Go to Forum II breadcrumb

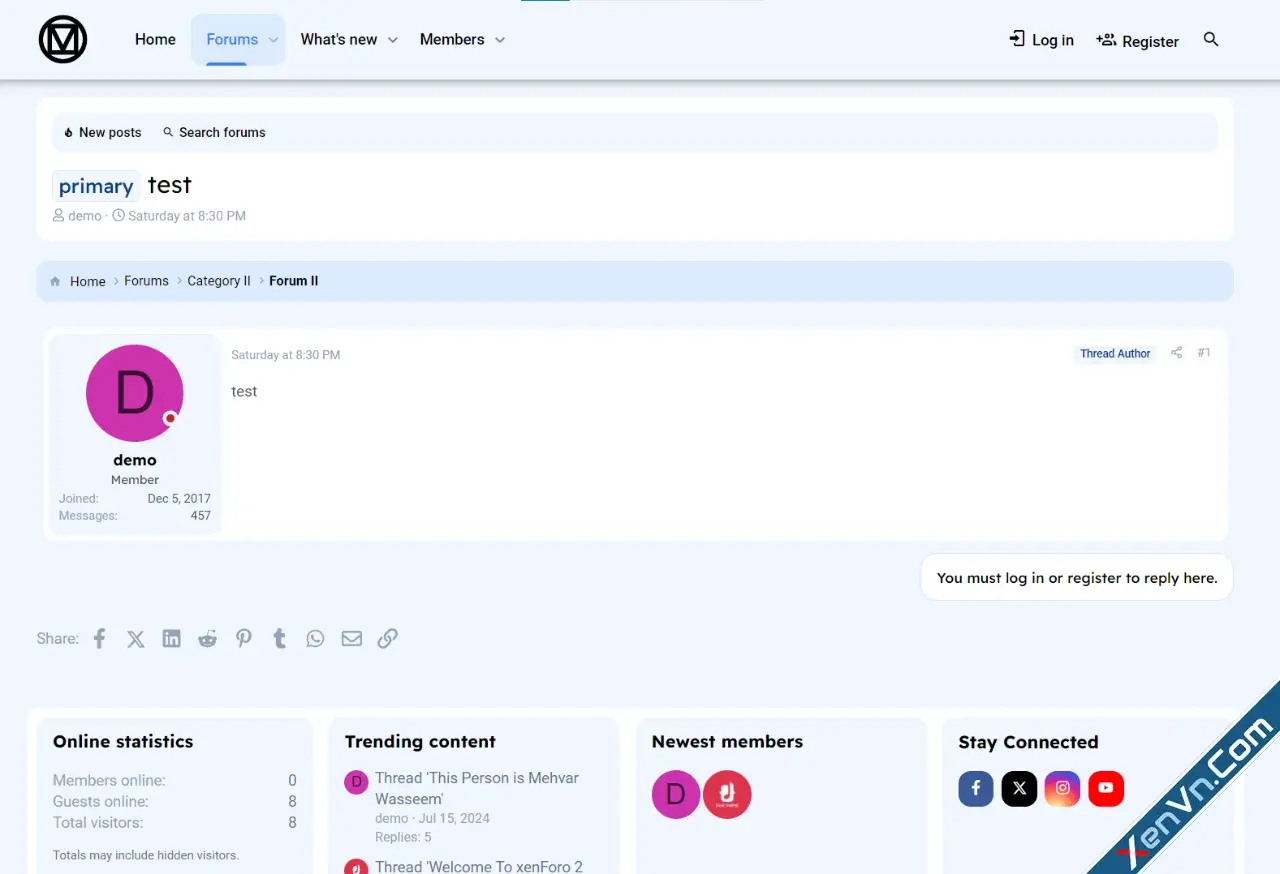(294, 281)
